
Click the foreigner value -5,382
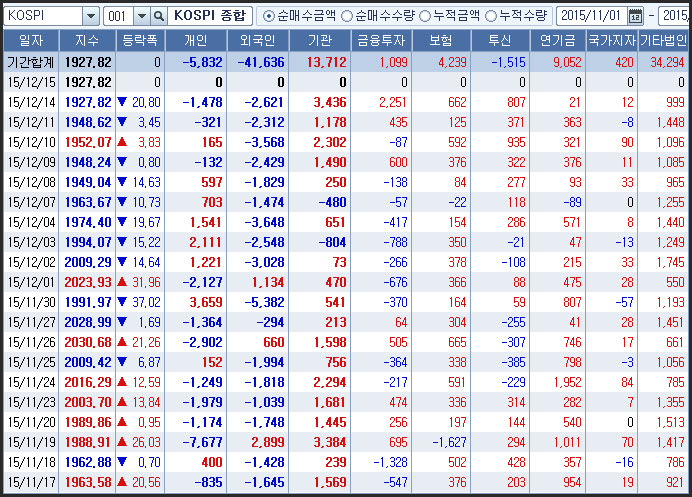click(264, 302)
